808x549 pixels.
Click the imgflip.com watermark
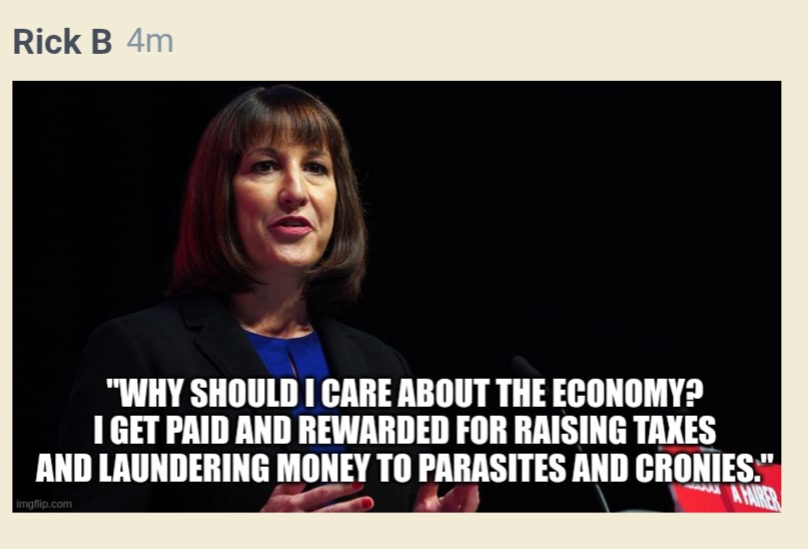pos(44,504)
